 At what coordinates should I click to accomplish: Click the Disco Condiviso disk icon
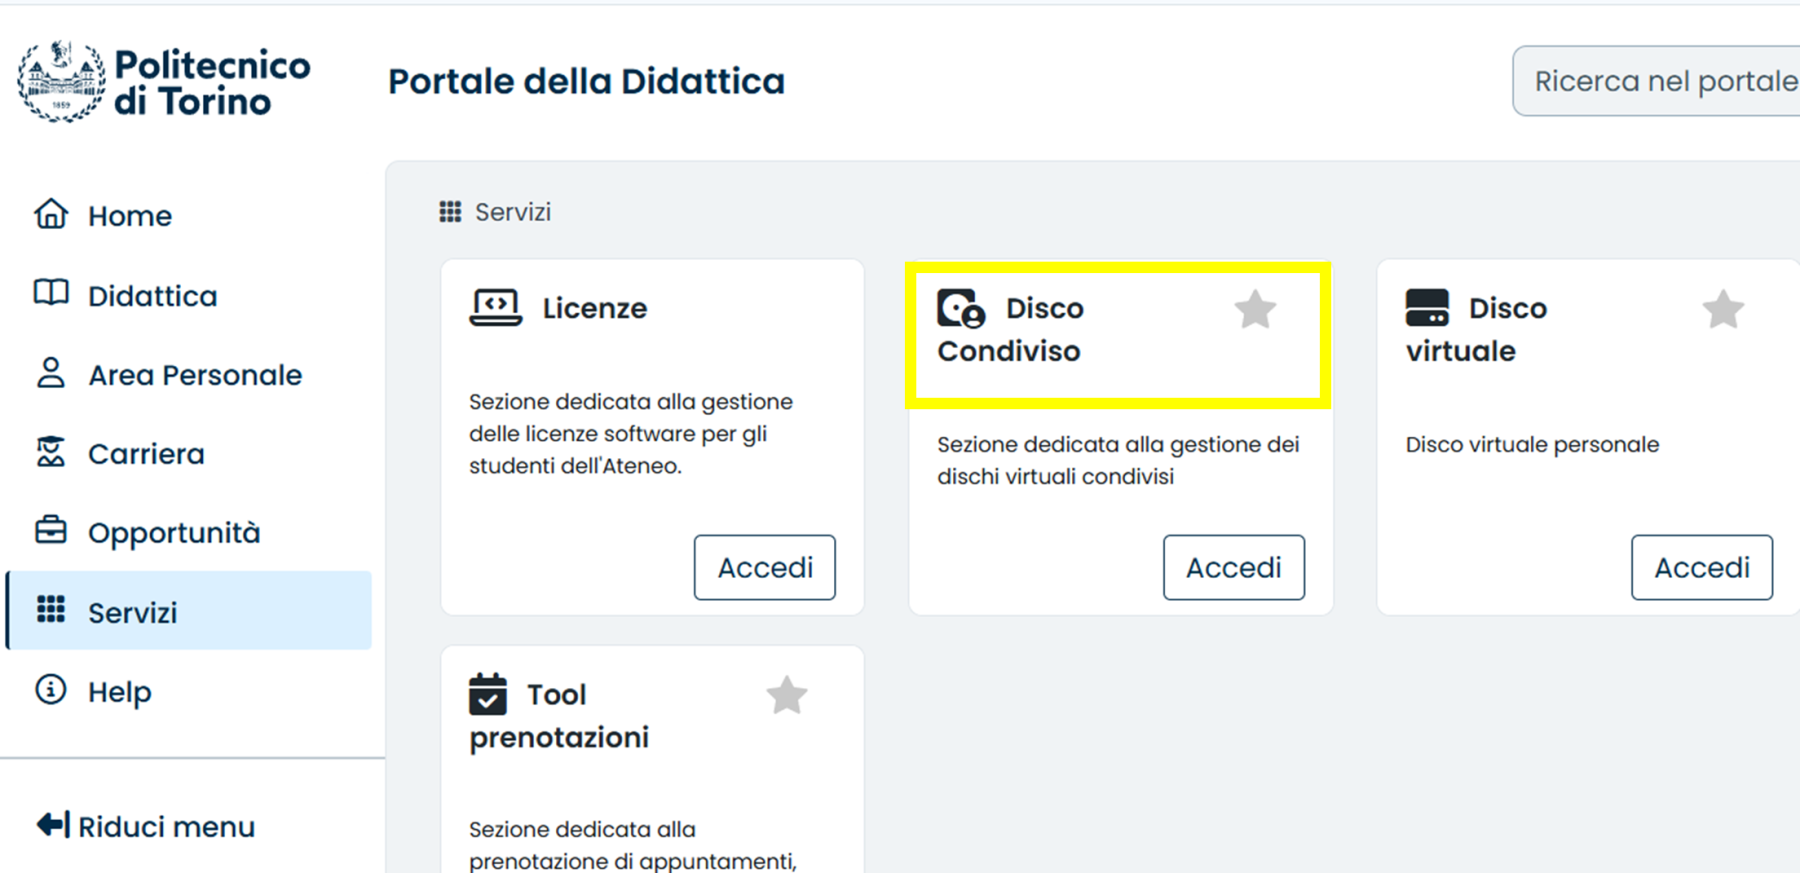(x=961, y=309)
